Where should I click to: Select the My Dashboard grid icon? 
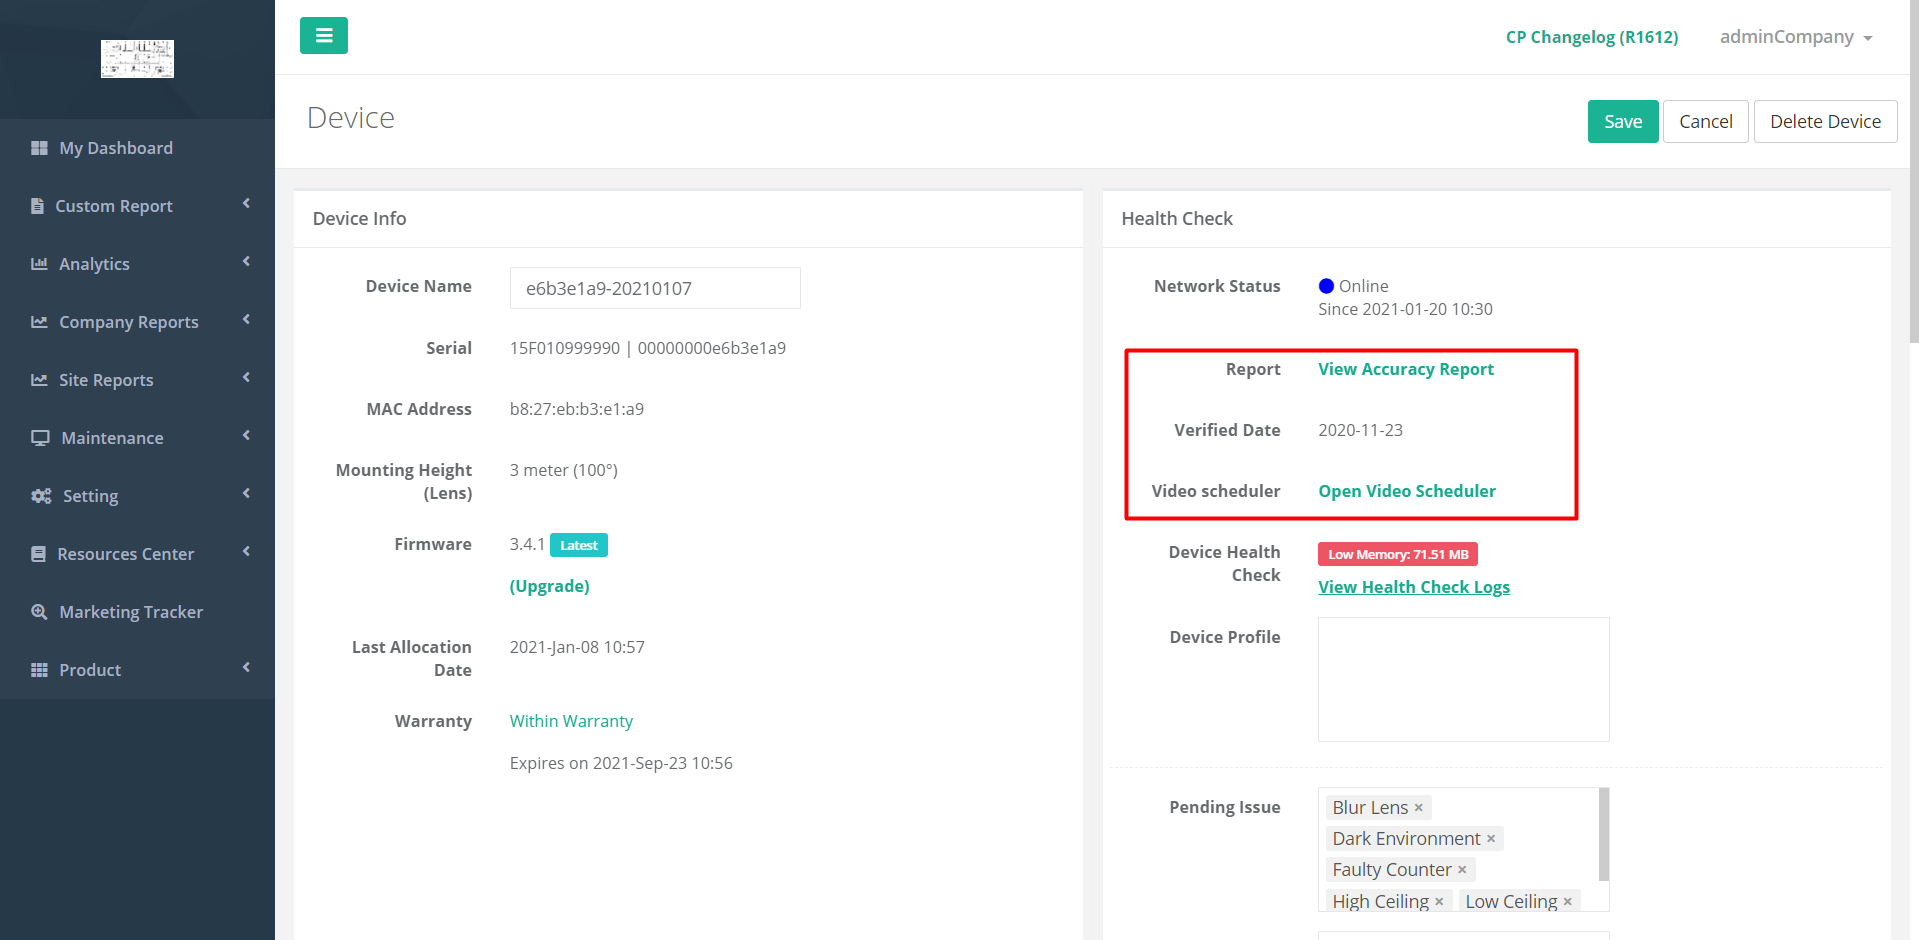(40, 147)
